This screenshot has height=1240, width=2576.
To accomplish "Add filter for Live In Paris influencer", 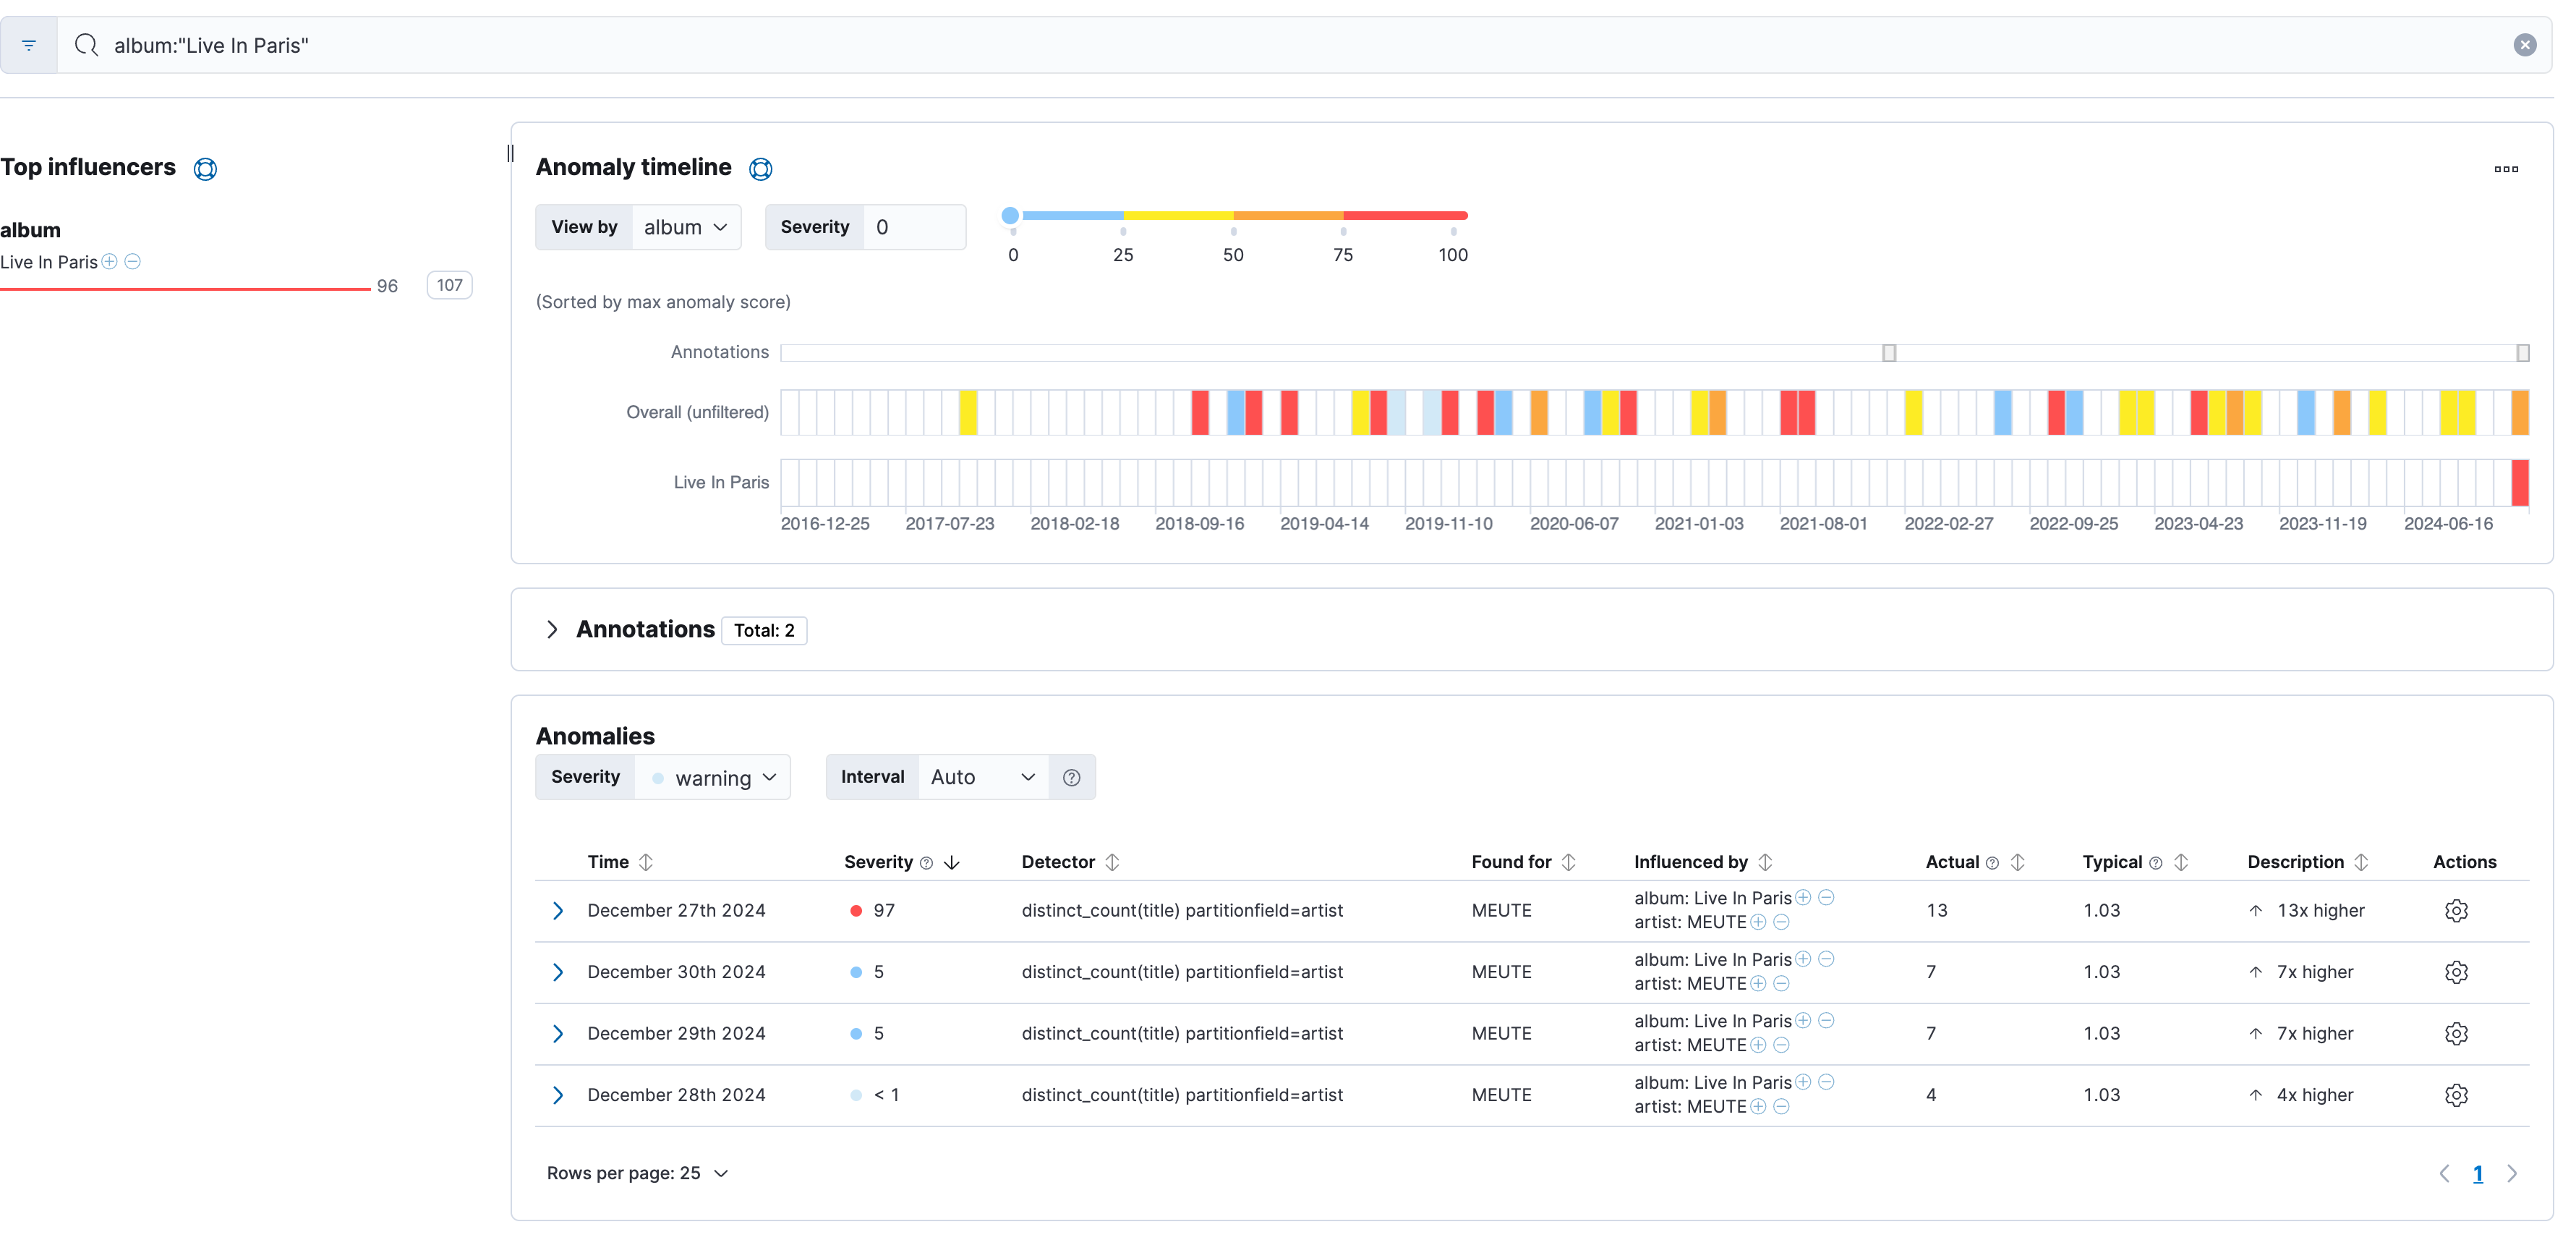I will (x=110, y=262).
